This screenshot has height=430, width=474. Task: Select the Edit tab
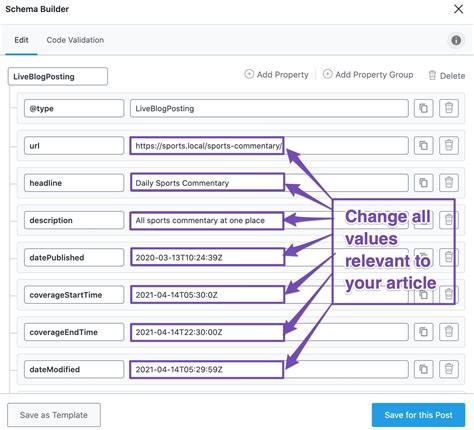pos(21,40)
